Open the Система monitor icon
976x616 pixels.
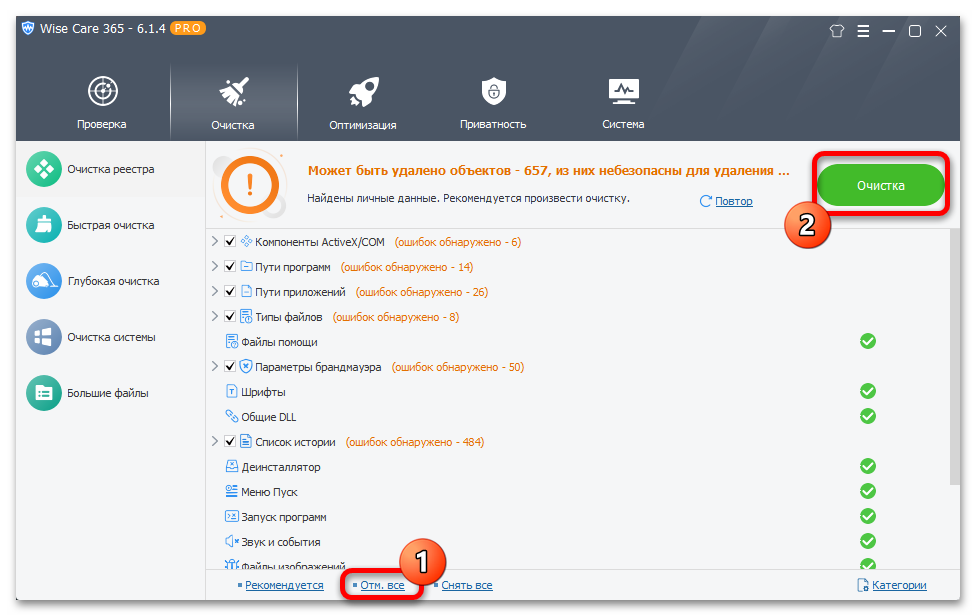click(x=624, y=91)
